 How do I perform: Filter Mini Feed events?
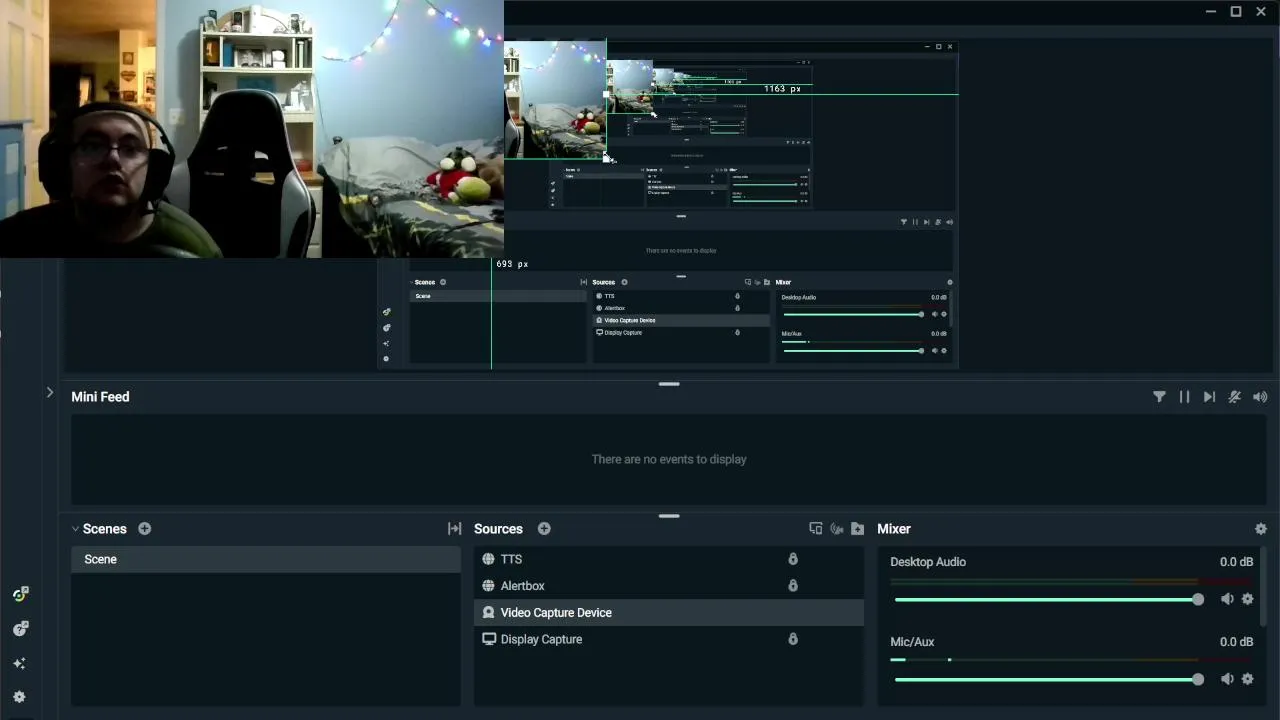[1159, 397]
